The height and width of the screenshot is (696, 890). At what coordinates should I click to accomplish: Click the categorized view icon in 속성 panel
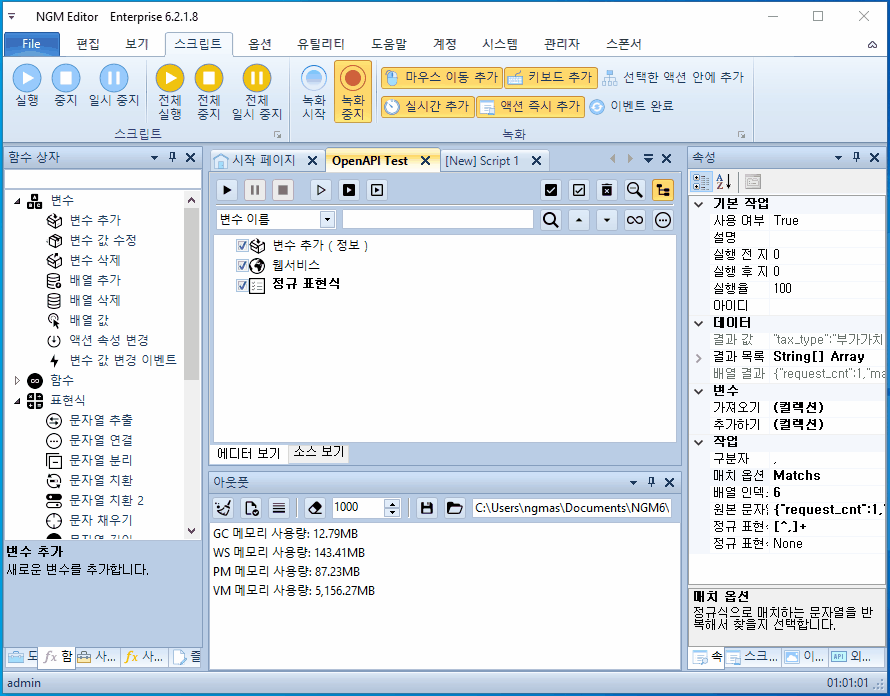click(701, 182)
